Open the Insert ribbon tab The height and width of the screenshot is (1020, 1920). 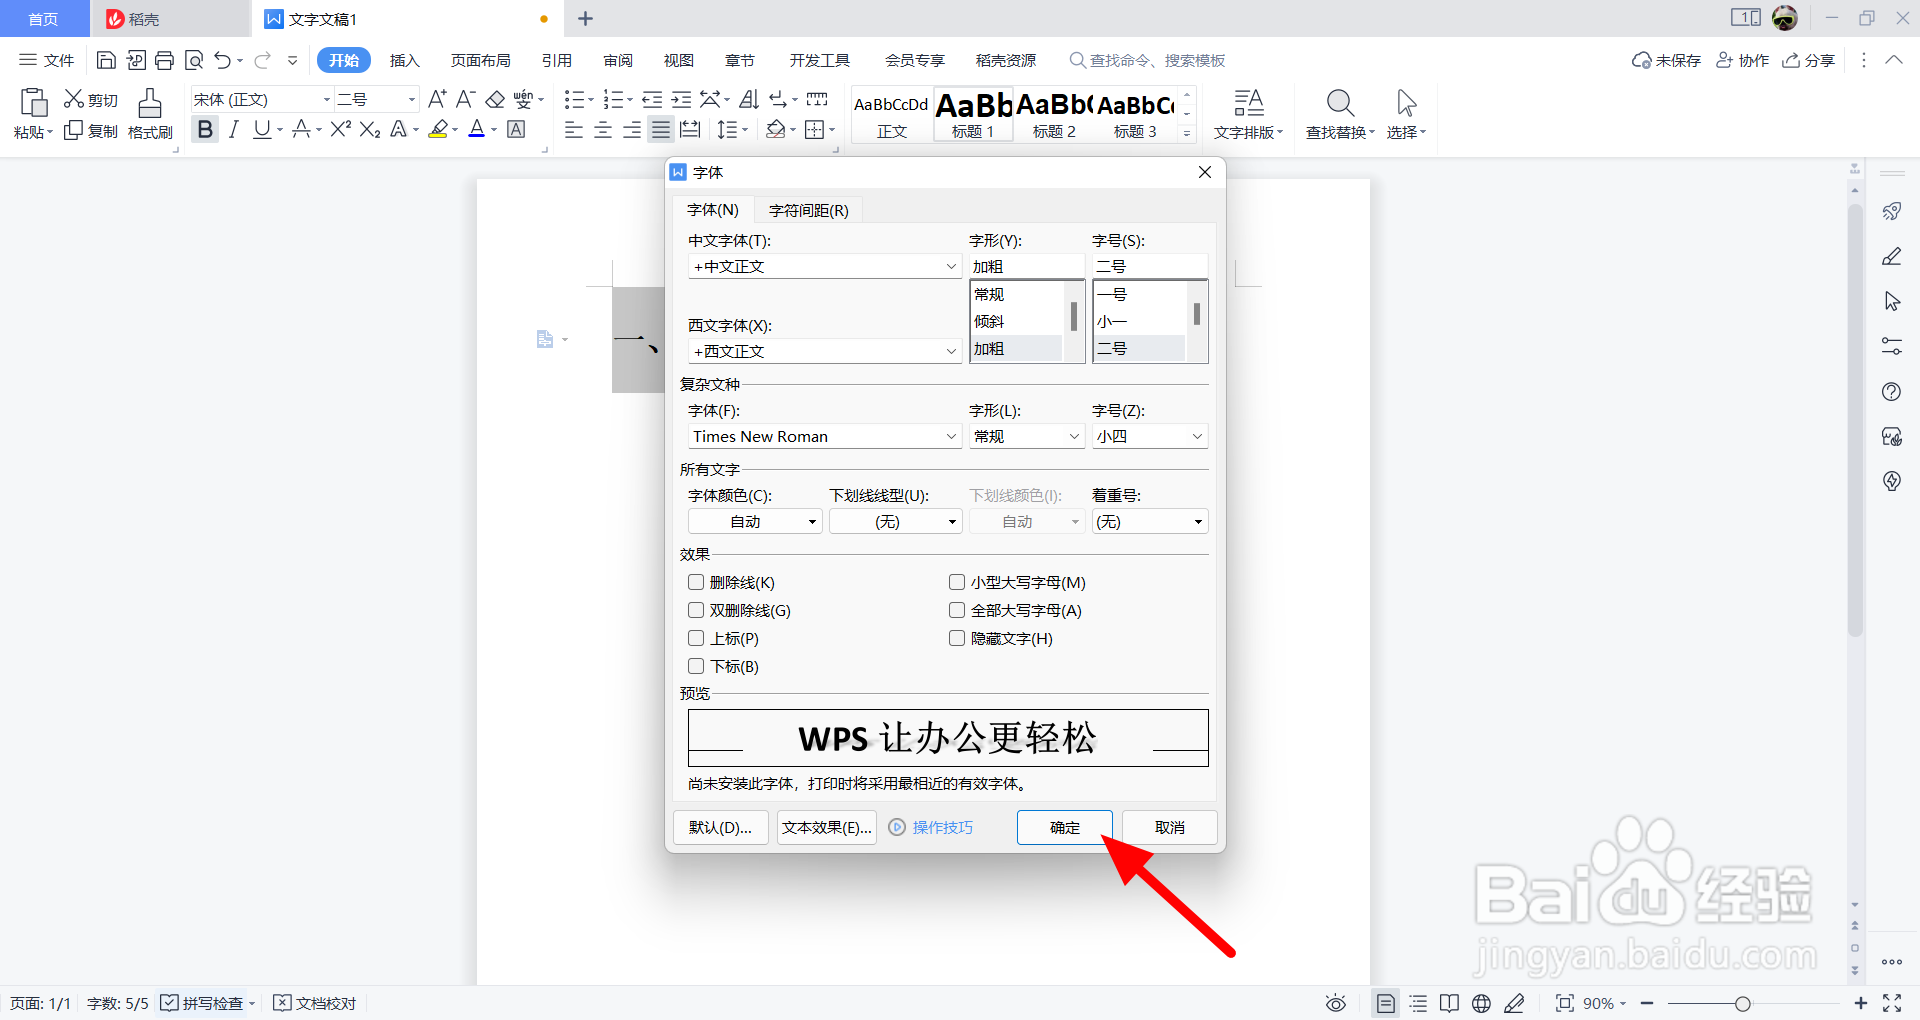click(404, 61)
